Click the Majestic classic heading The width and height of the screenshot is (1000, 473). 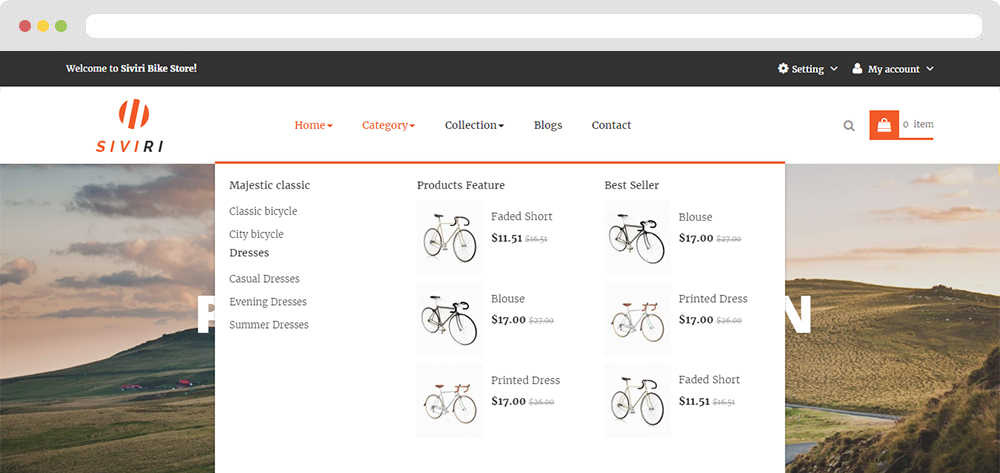tap(269, 186)
